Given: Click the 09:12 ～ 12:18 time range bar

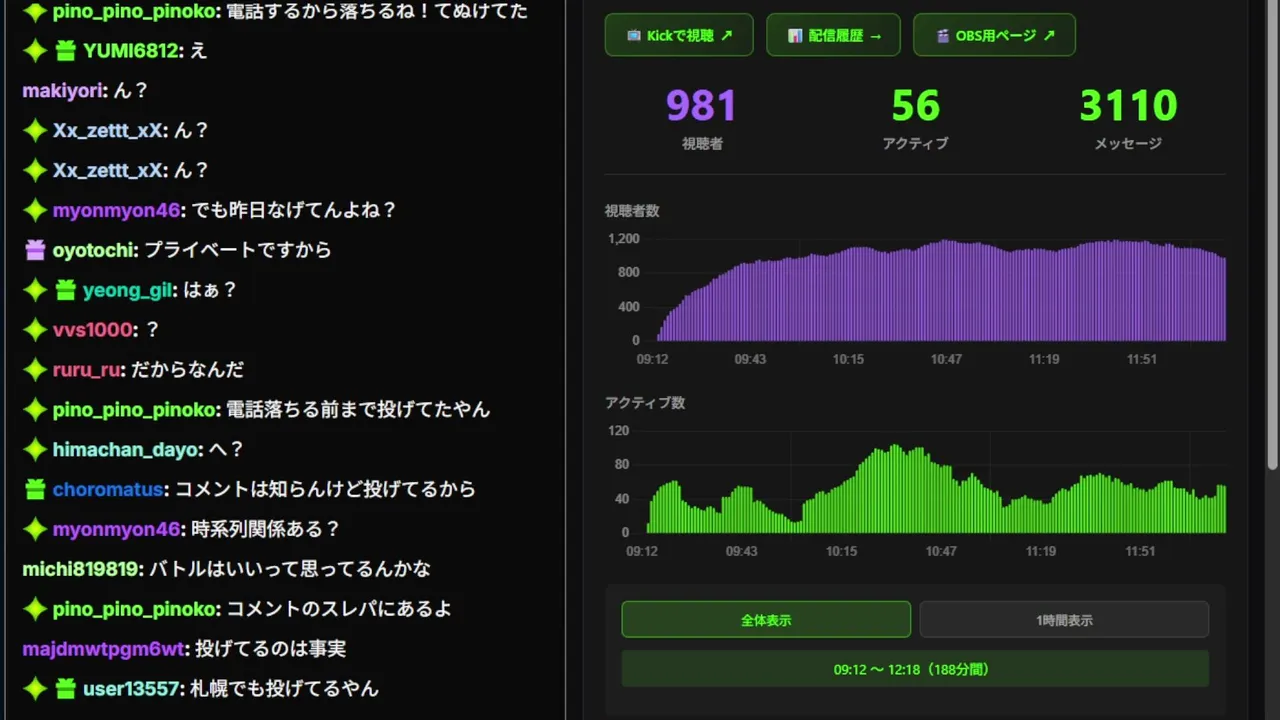Looking at the screenshot, I should click(915, 669).
